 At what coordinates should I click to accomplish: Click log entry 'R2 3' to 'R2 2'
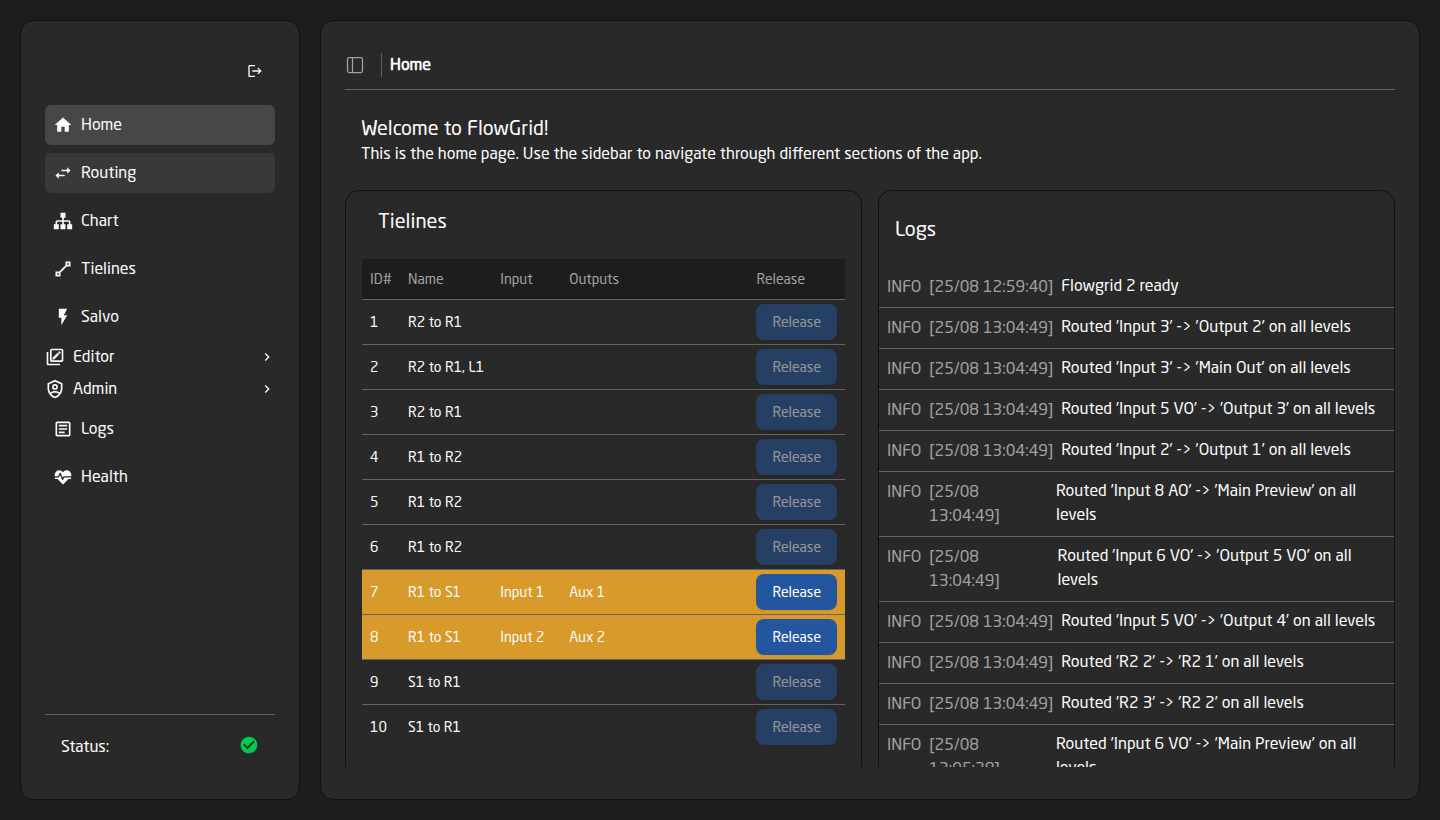point(1136,703)
